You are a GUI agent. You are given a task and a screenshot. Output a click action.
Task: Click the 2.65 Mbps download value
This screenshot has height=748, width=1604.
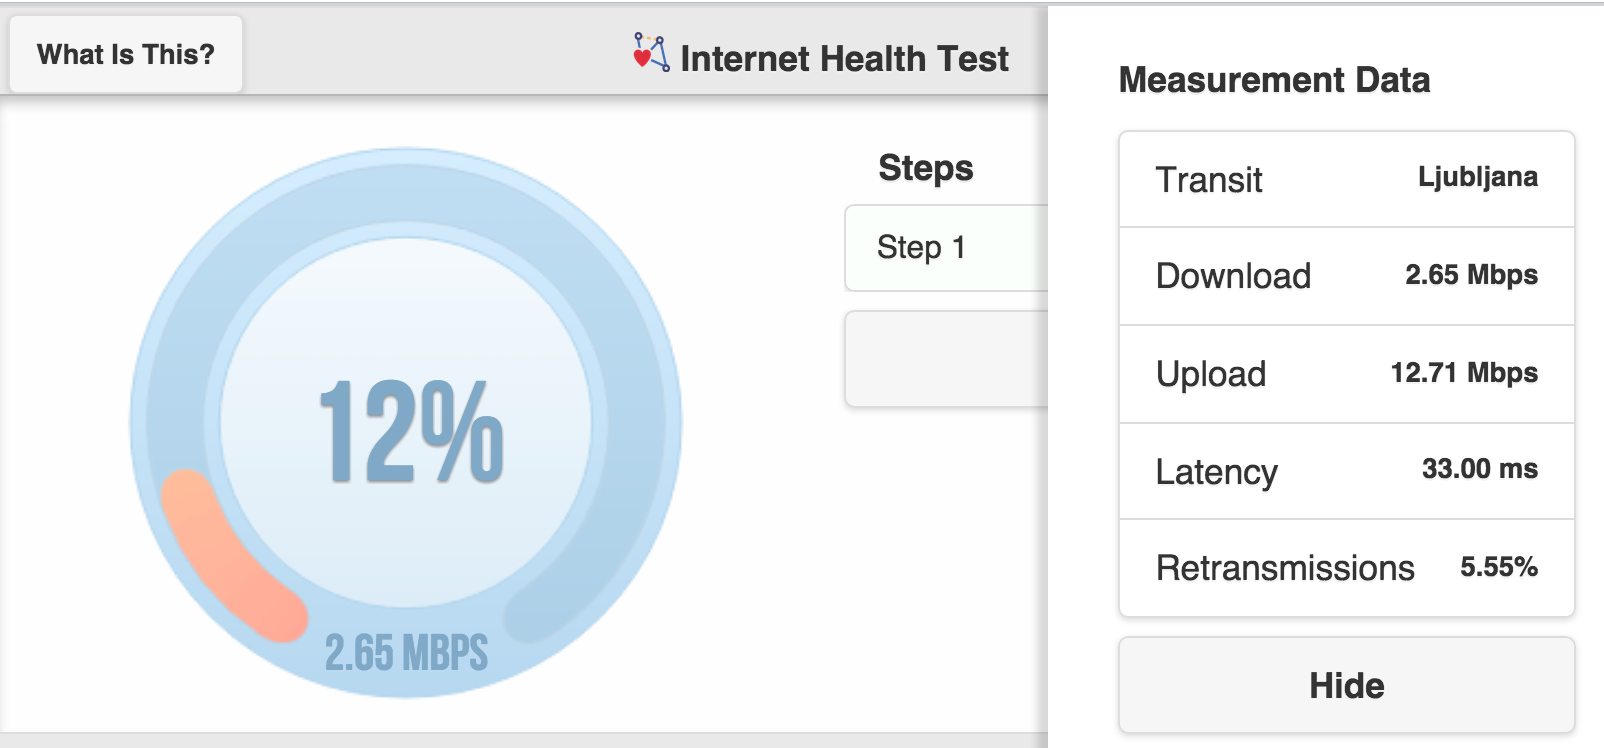tap(1471, 275)
